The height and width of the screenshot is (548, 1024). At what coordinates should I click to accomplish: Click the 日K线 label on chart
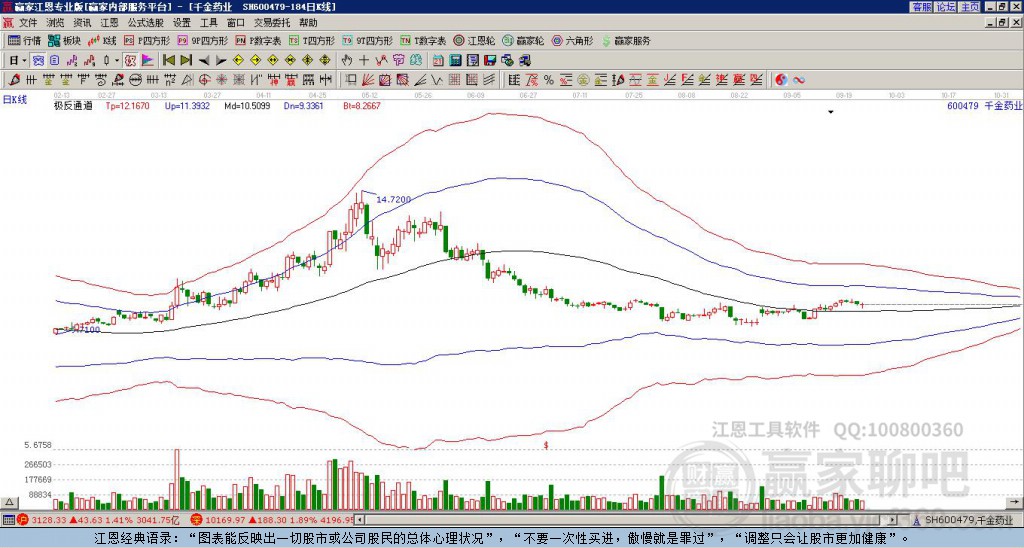(14, 100)
